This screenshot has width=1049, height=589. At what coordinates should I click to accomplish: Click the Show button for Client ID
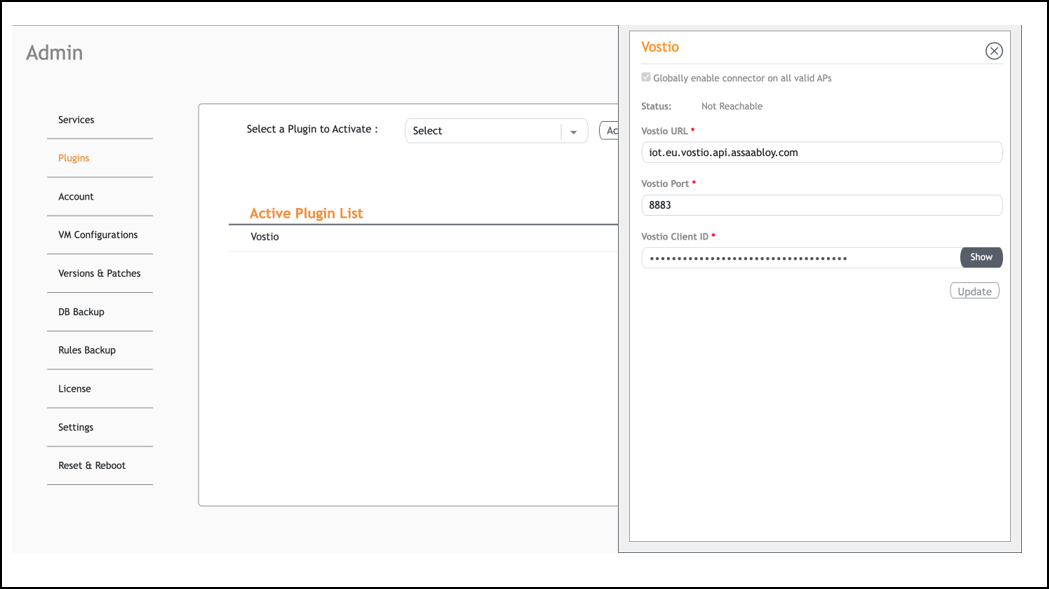(981, 257)
